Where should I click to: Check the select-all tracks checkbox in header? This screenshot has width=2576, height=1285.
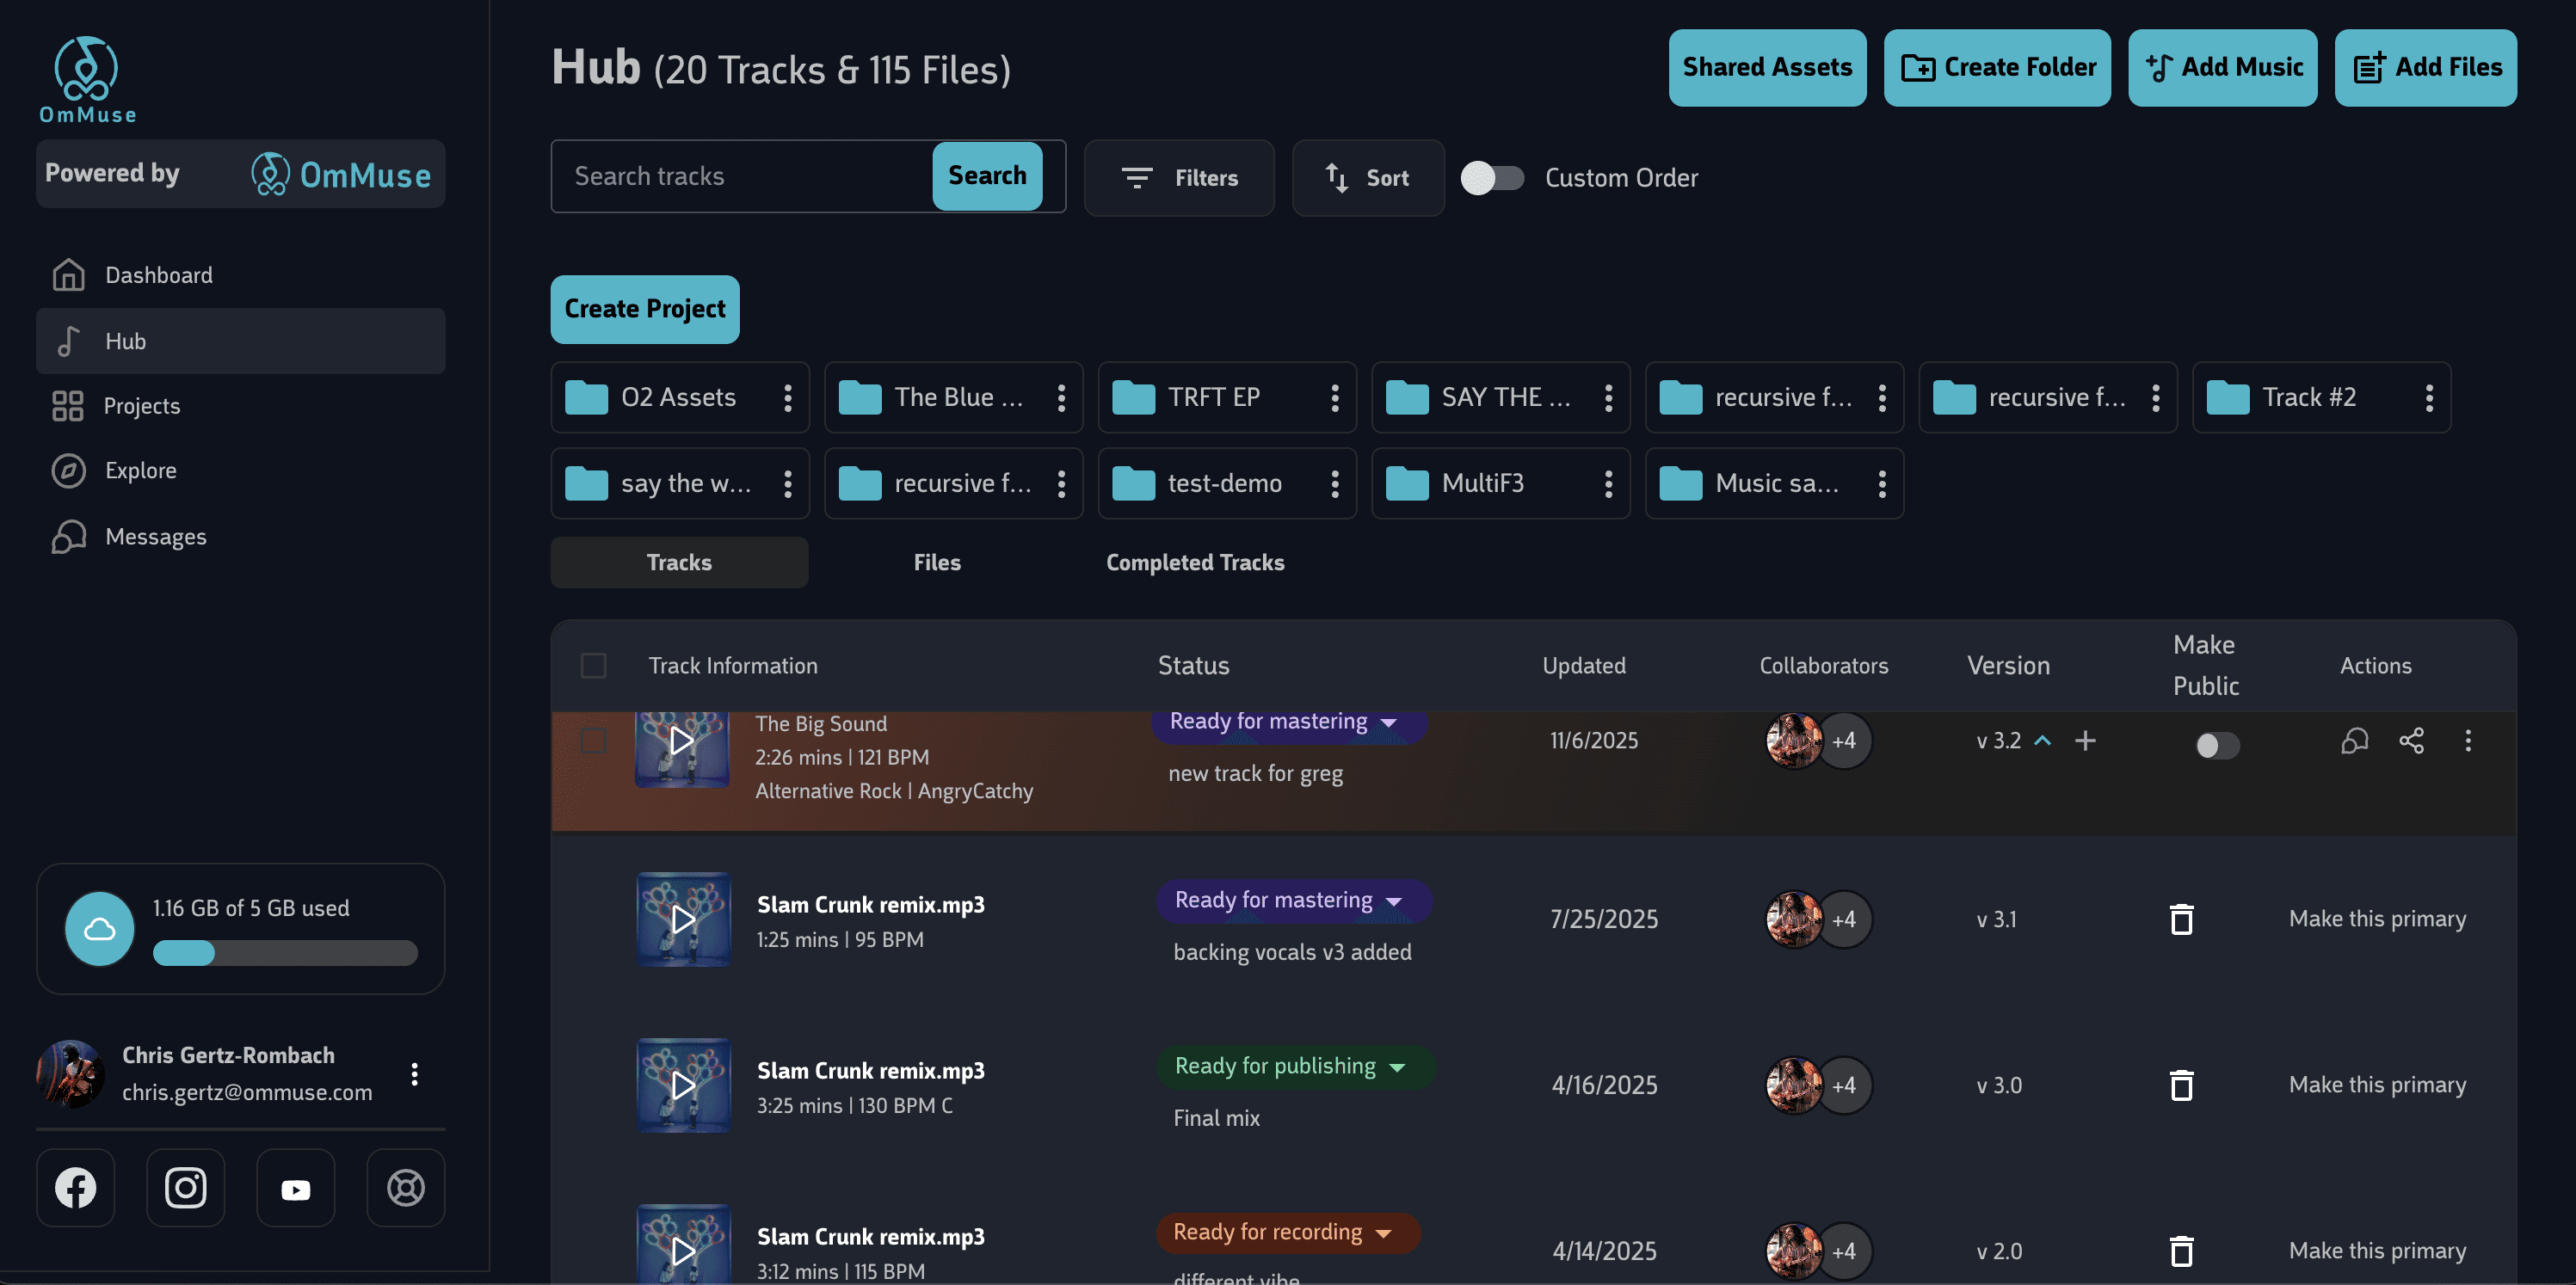[593, 666]
